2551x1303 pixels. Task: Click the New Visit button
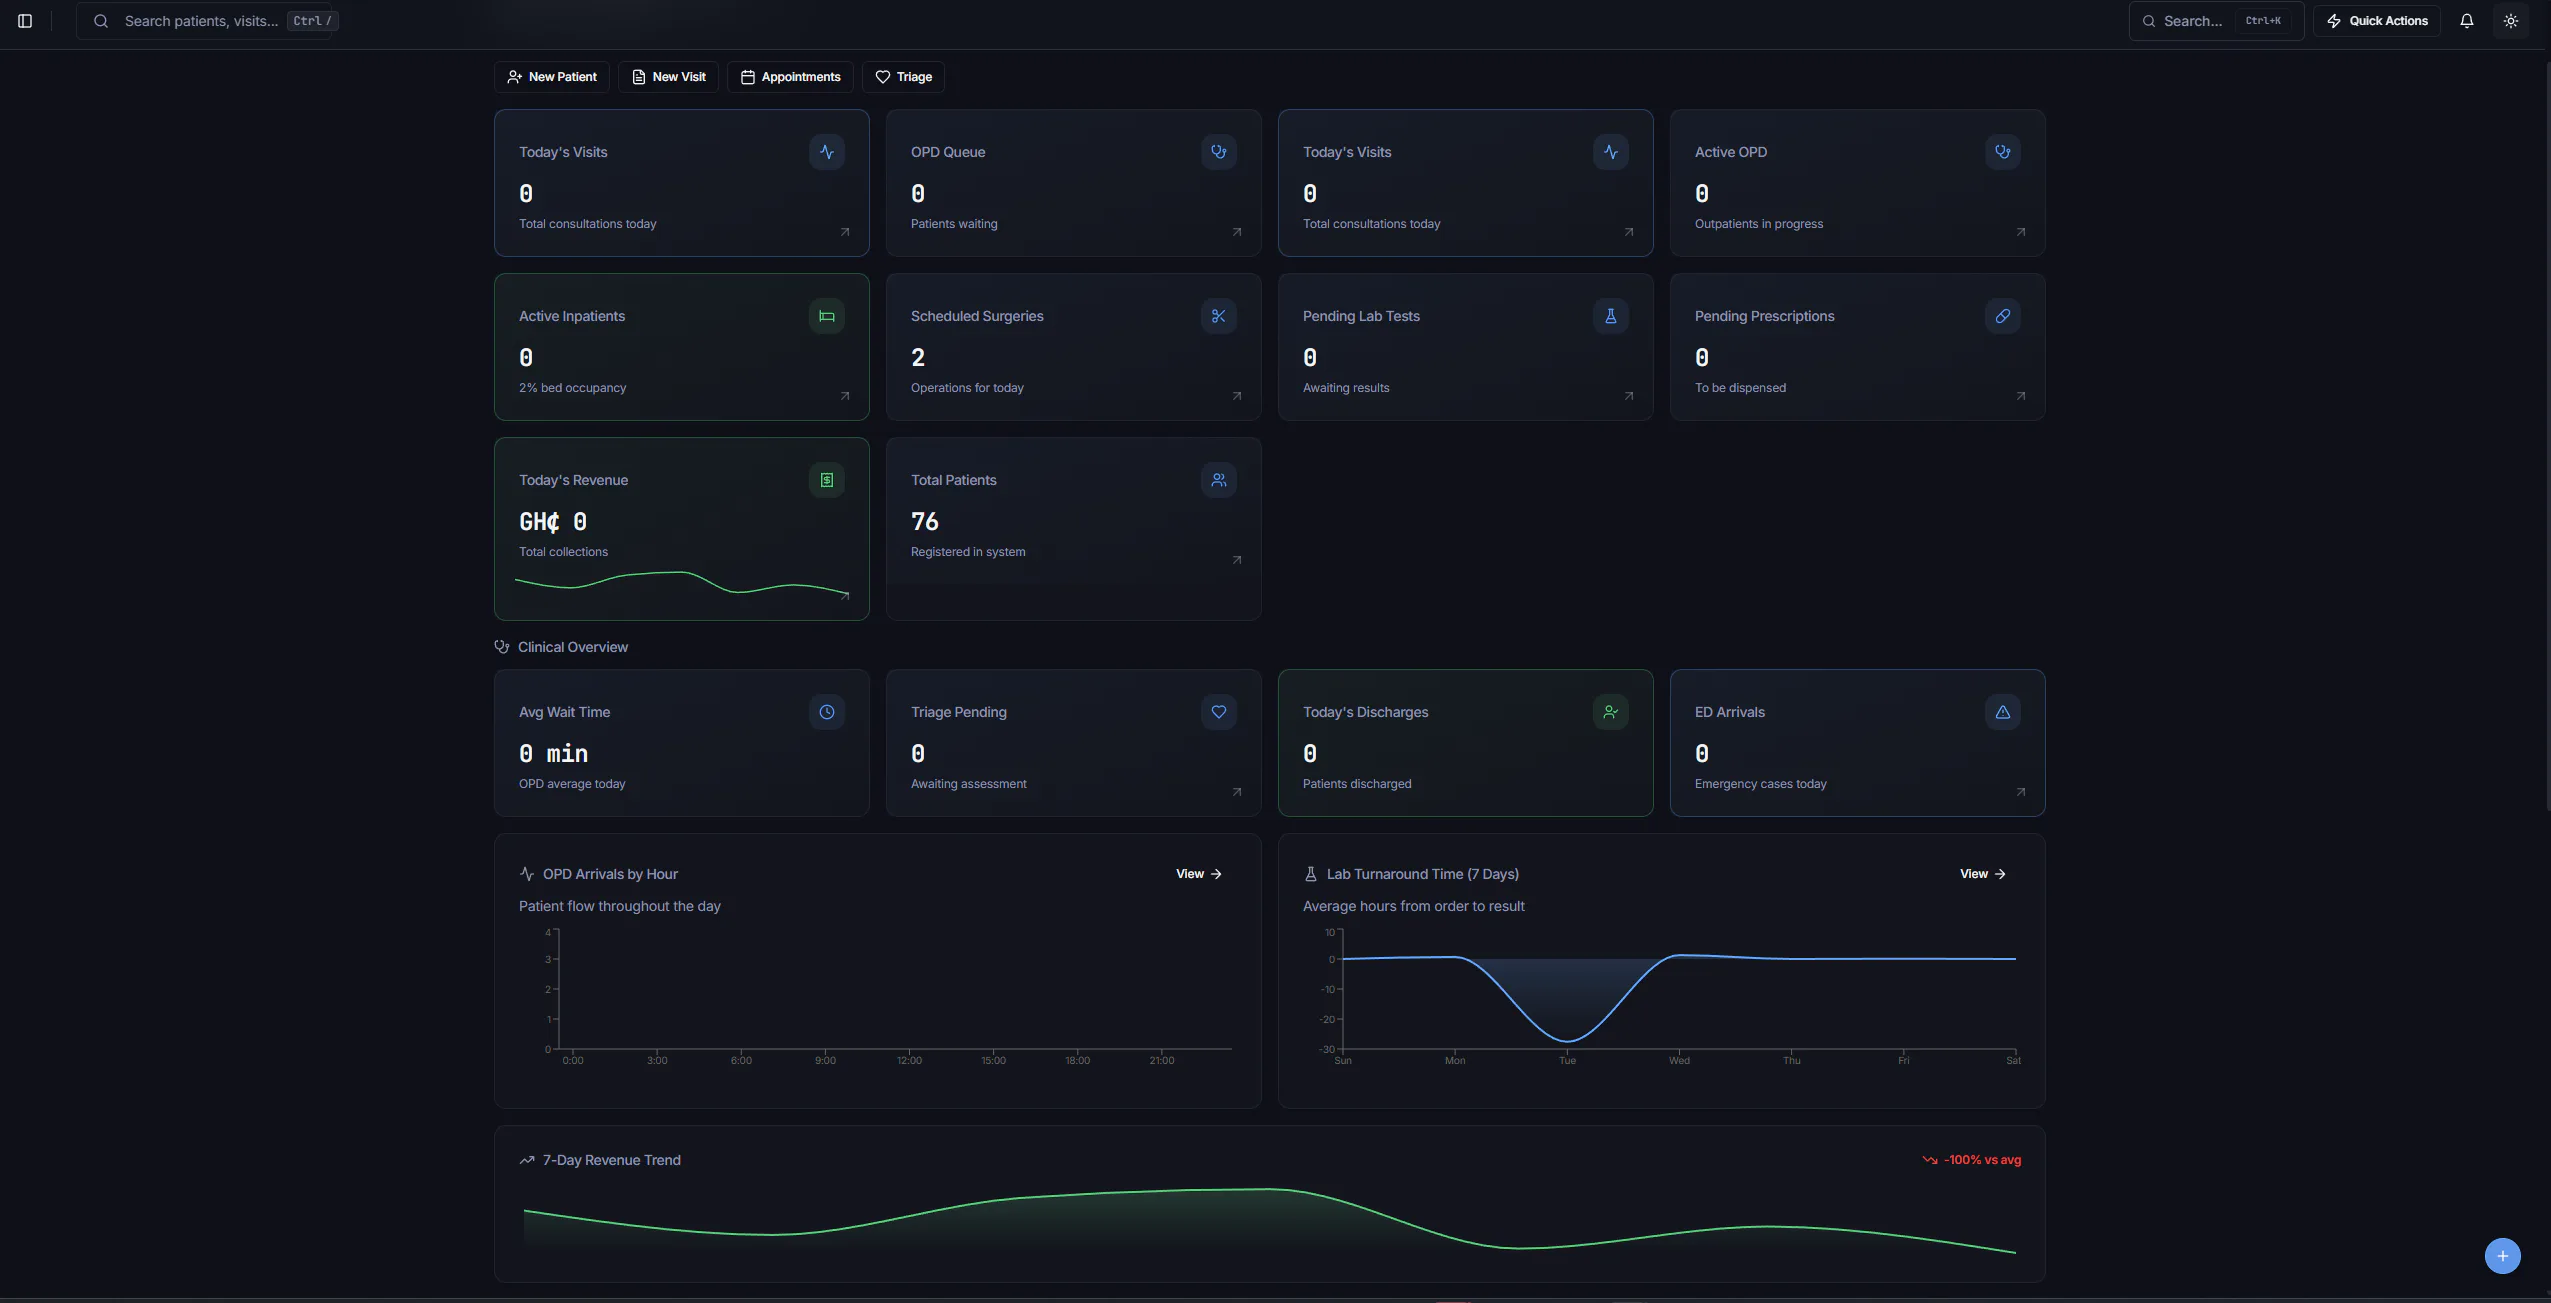pos(668,77)
